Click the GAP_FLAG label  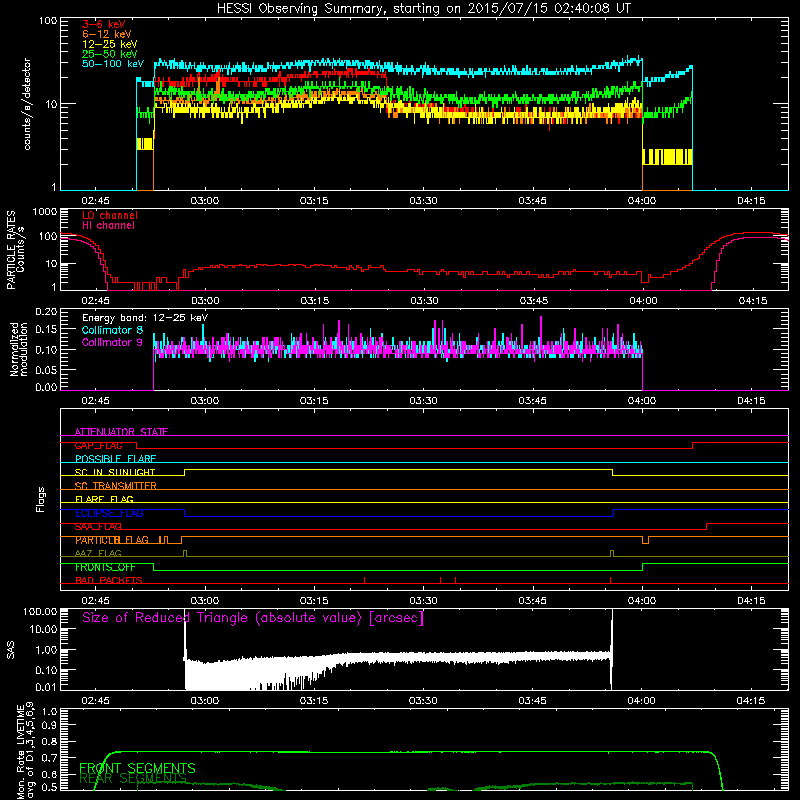coord(98,445)
